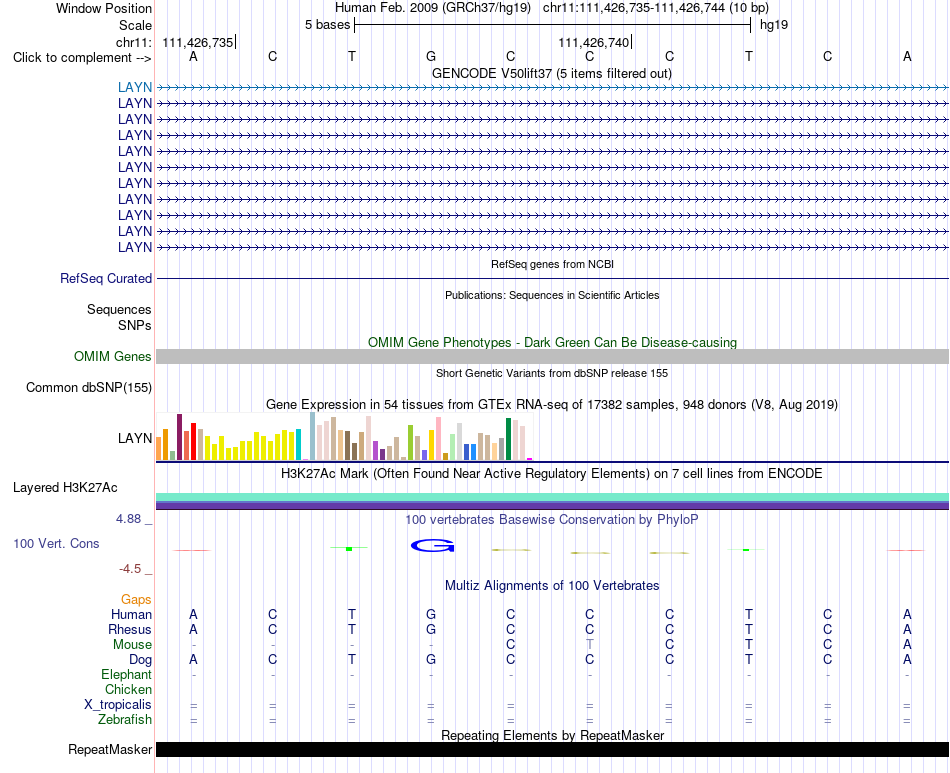The image size is (950, 773).
Task: Select the 'Rhesus' species row label
Action: point(130,629)
